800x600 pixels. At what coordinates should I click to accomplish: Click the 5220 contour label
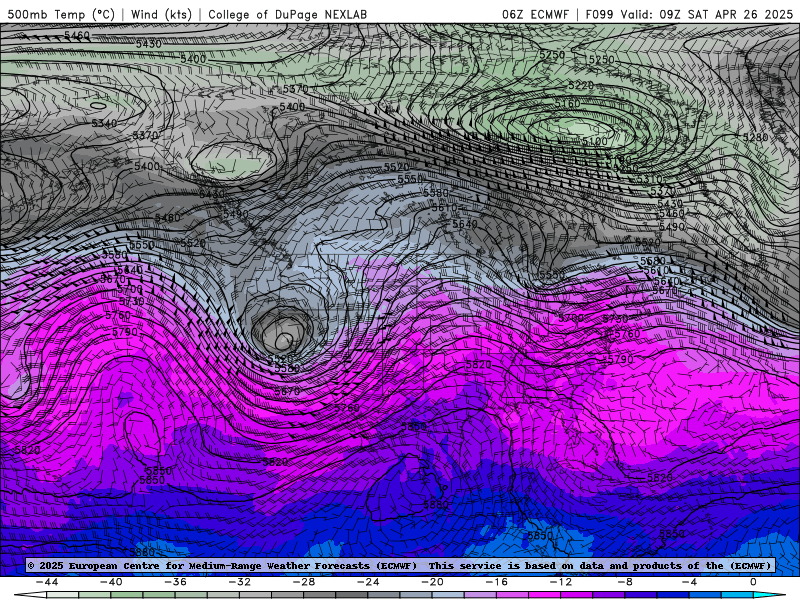581,85
